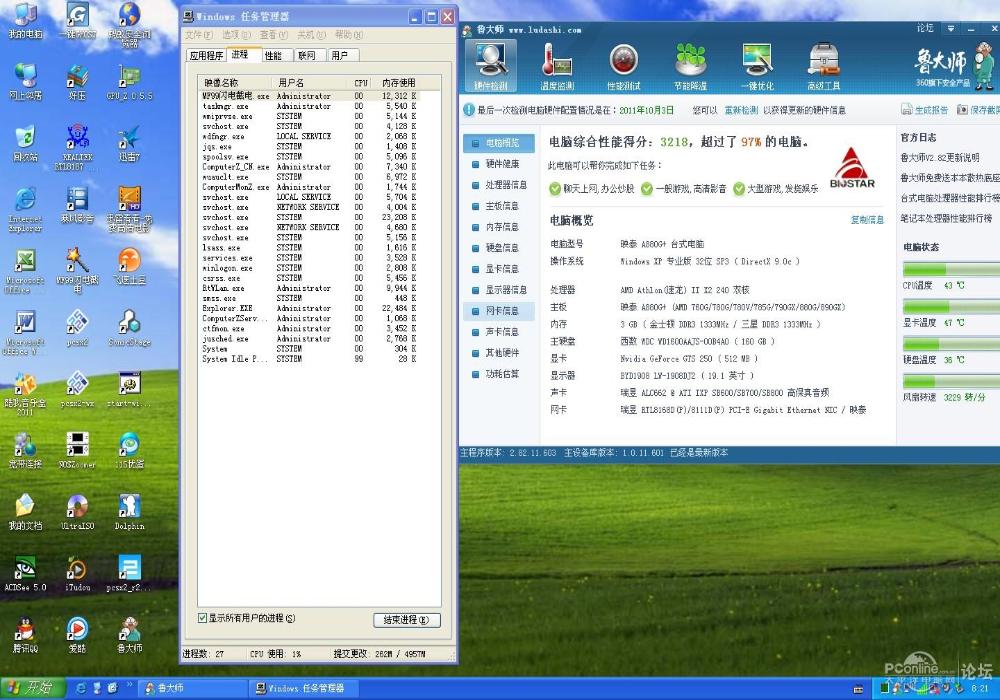Viewport: 1000px width, 700px height.
Task: Click 重新检测 link in Ludashi
Action: point(740,110)
